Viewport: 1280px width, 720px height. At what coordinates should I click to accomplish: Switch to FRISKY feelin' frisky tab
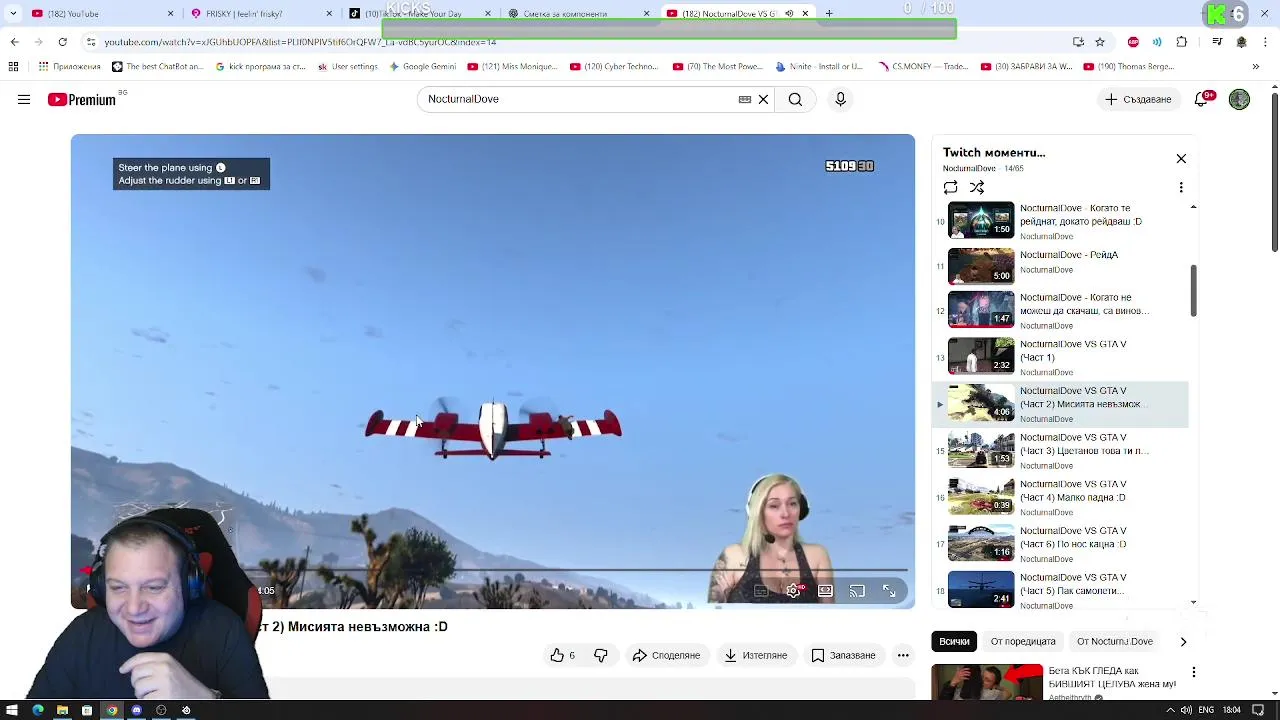coord(260,13)
